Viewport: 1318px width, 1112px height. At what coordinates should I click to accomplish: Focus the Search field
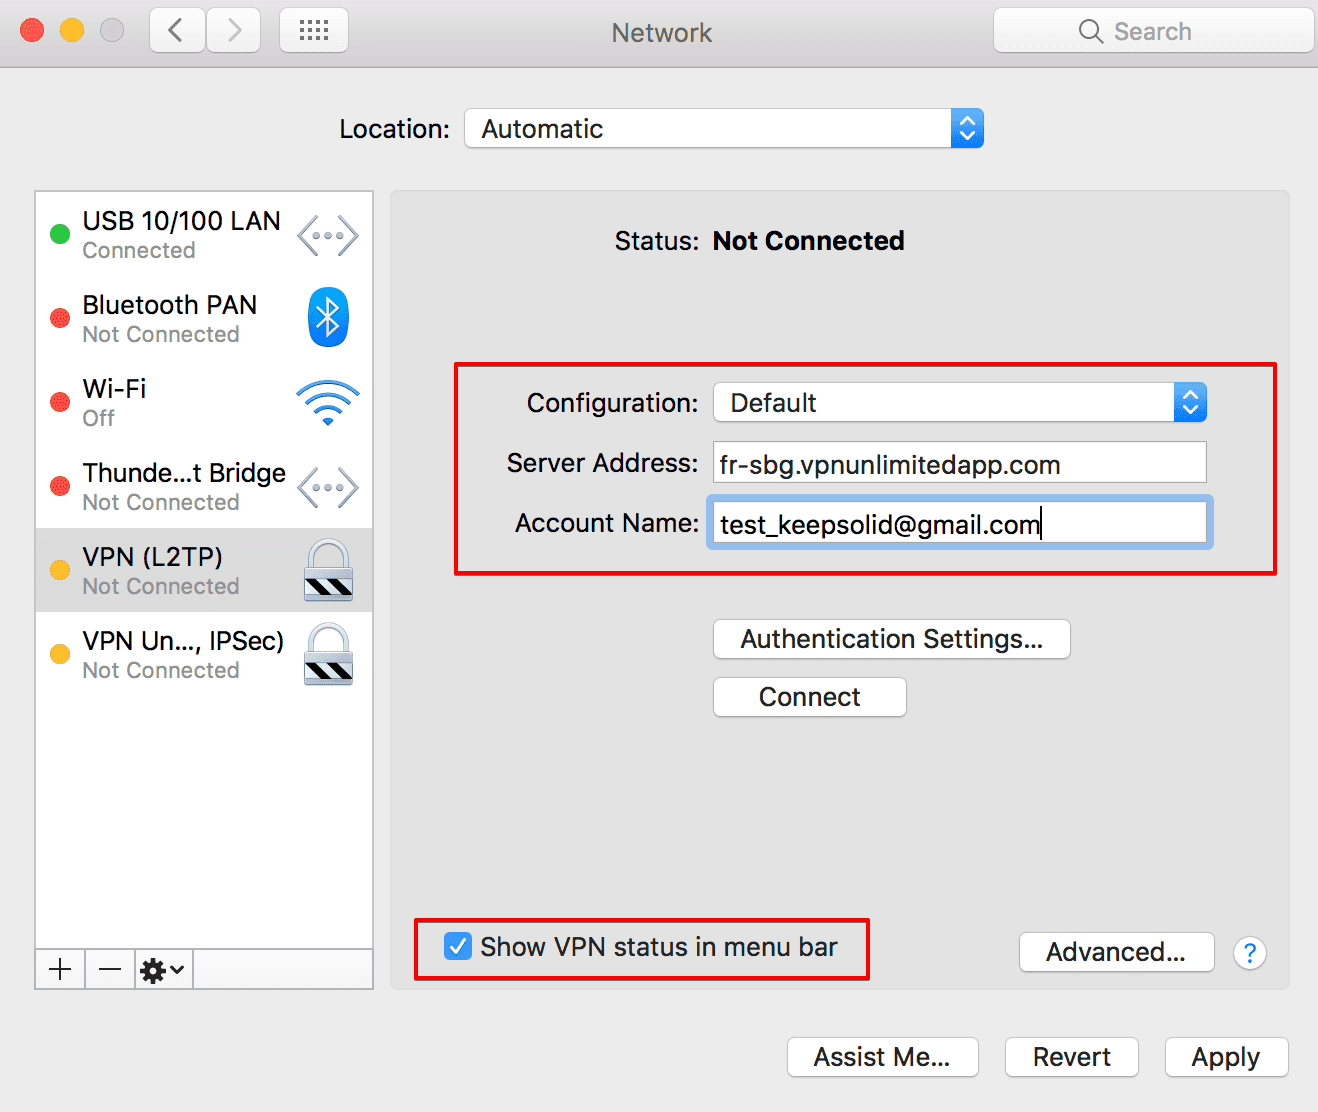tap(1153, 31)
